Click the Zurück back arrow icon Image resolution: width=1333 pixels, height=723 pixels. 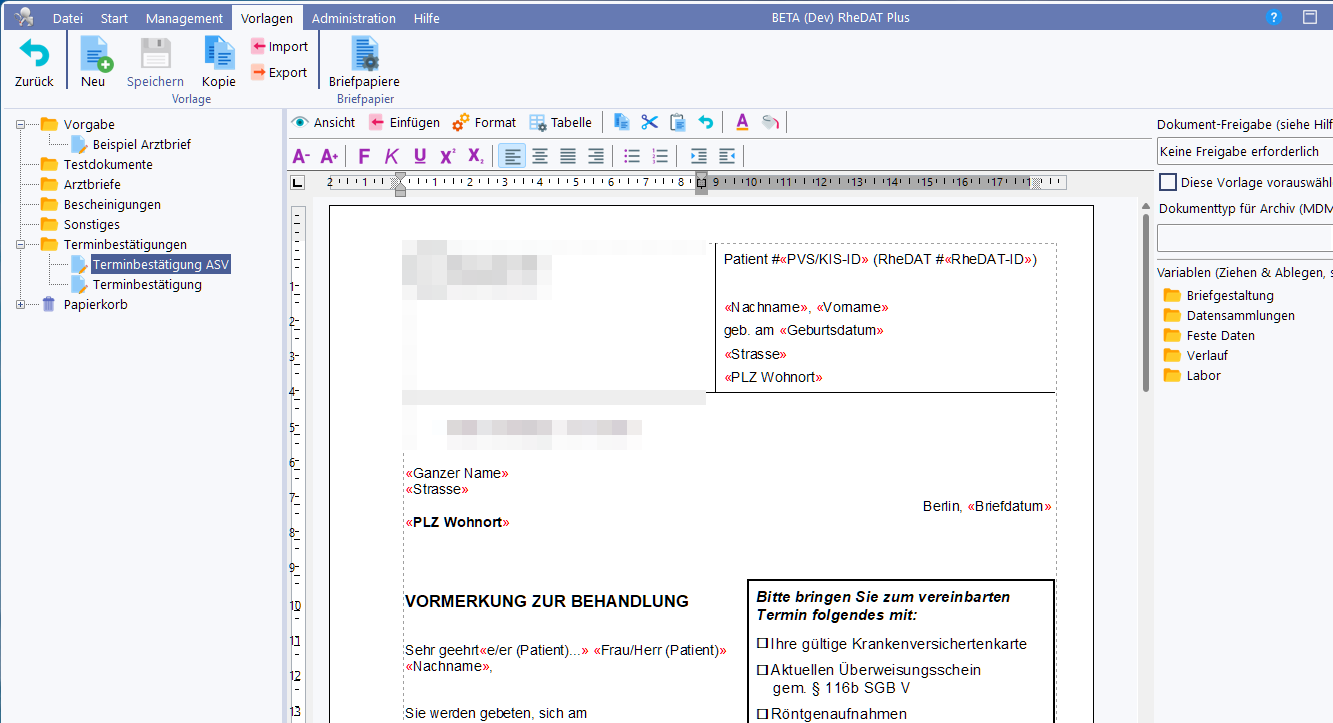click(34, 55)
